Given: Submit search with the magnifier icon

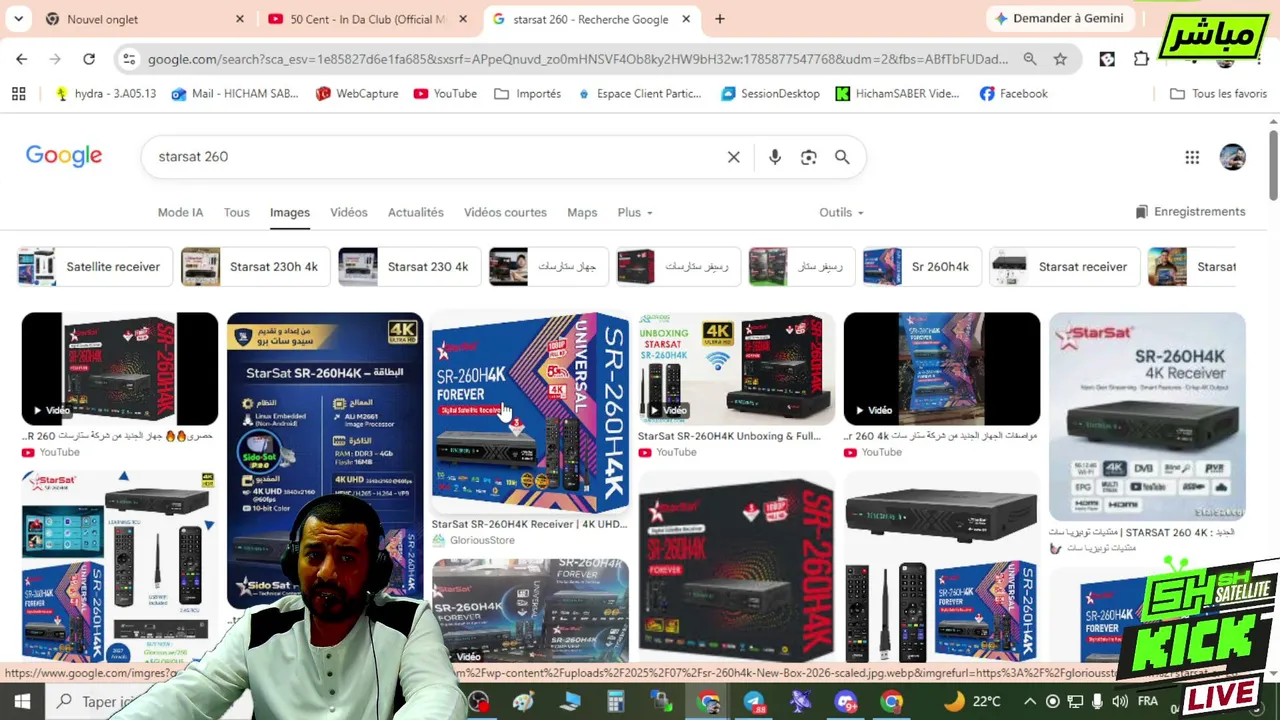Looking at the screenshot, I should pyautogui.click(x=842, y=157).
